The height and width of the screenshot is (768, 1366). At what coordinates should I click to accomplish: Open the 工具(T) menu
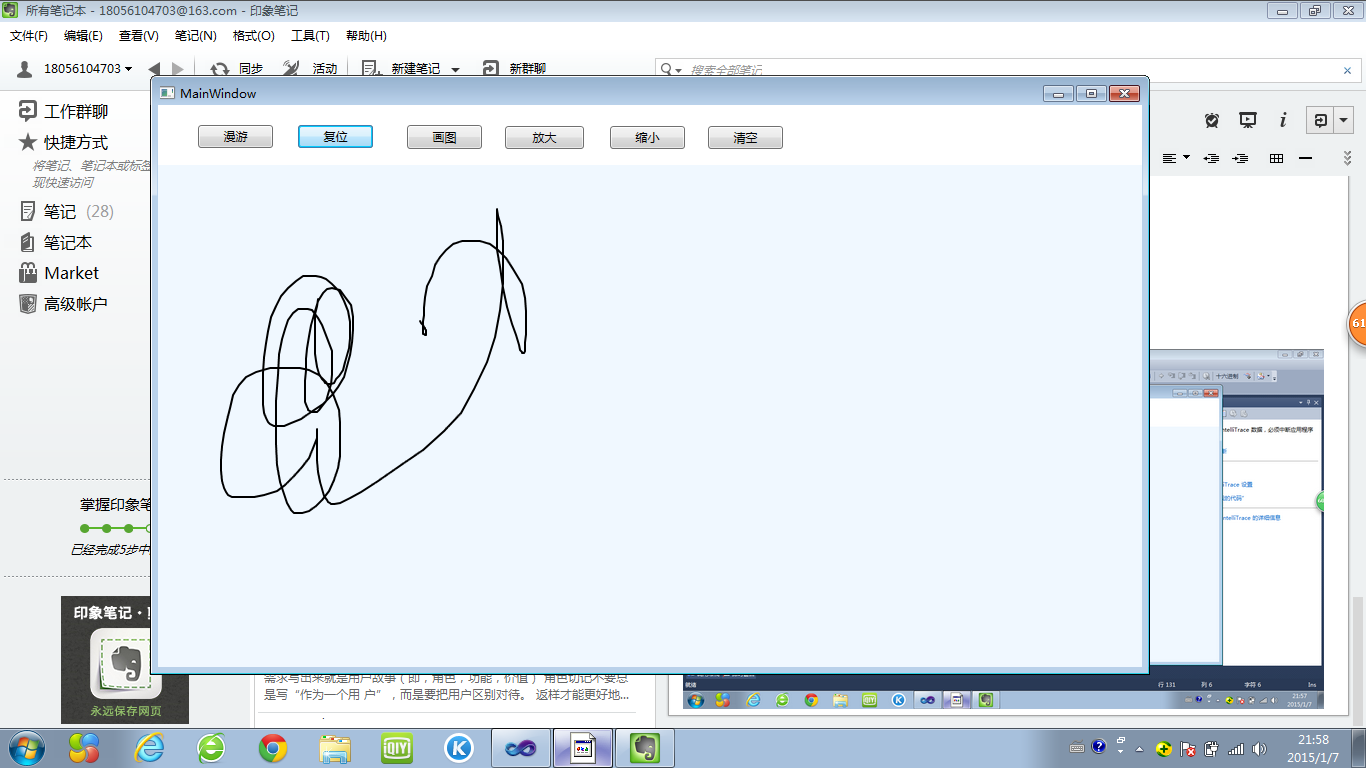point(310,36)
